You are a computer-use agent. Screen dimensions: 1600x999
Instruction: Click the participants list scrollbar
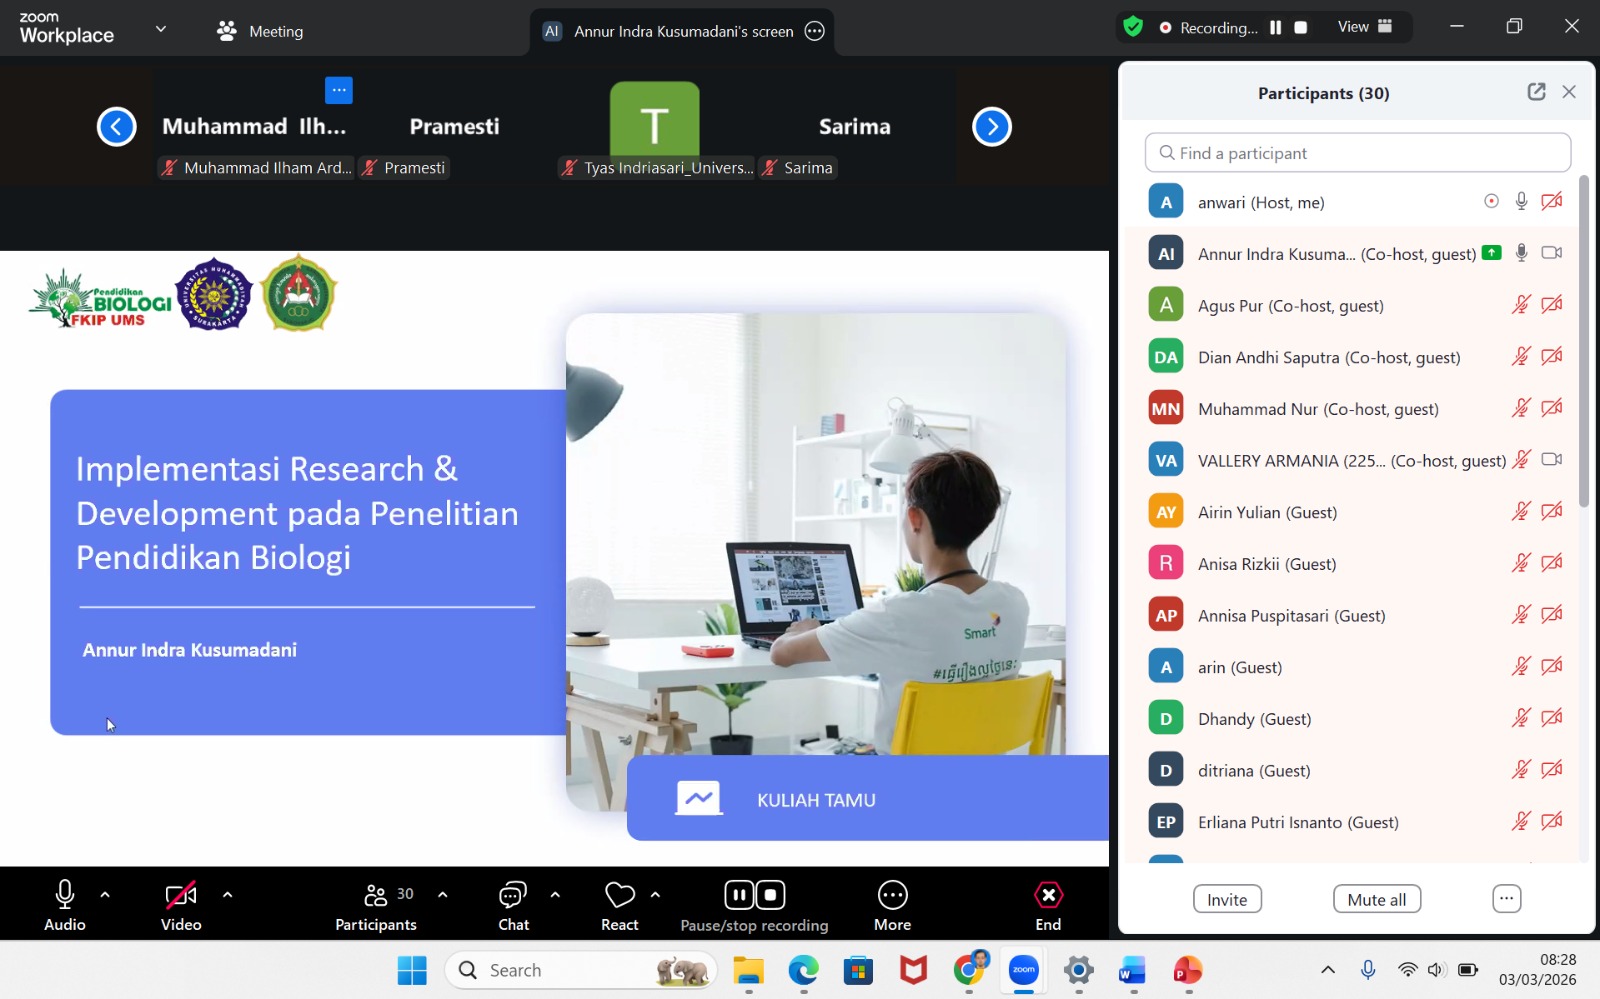pos(1583,340)
